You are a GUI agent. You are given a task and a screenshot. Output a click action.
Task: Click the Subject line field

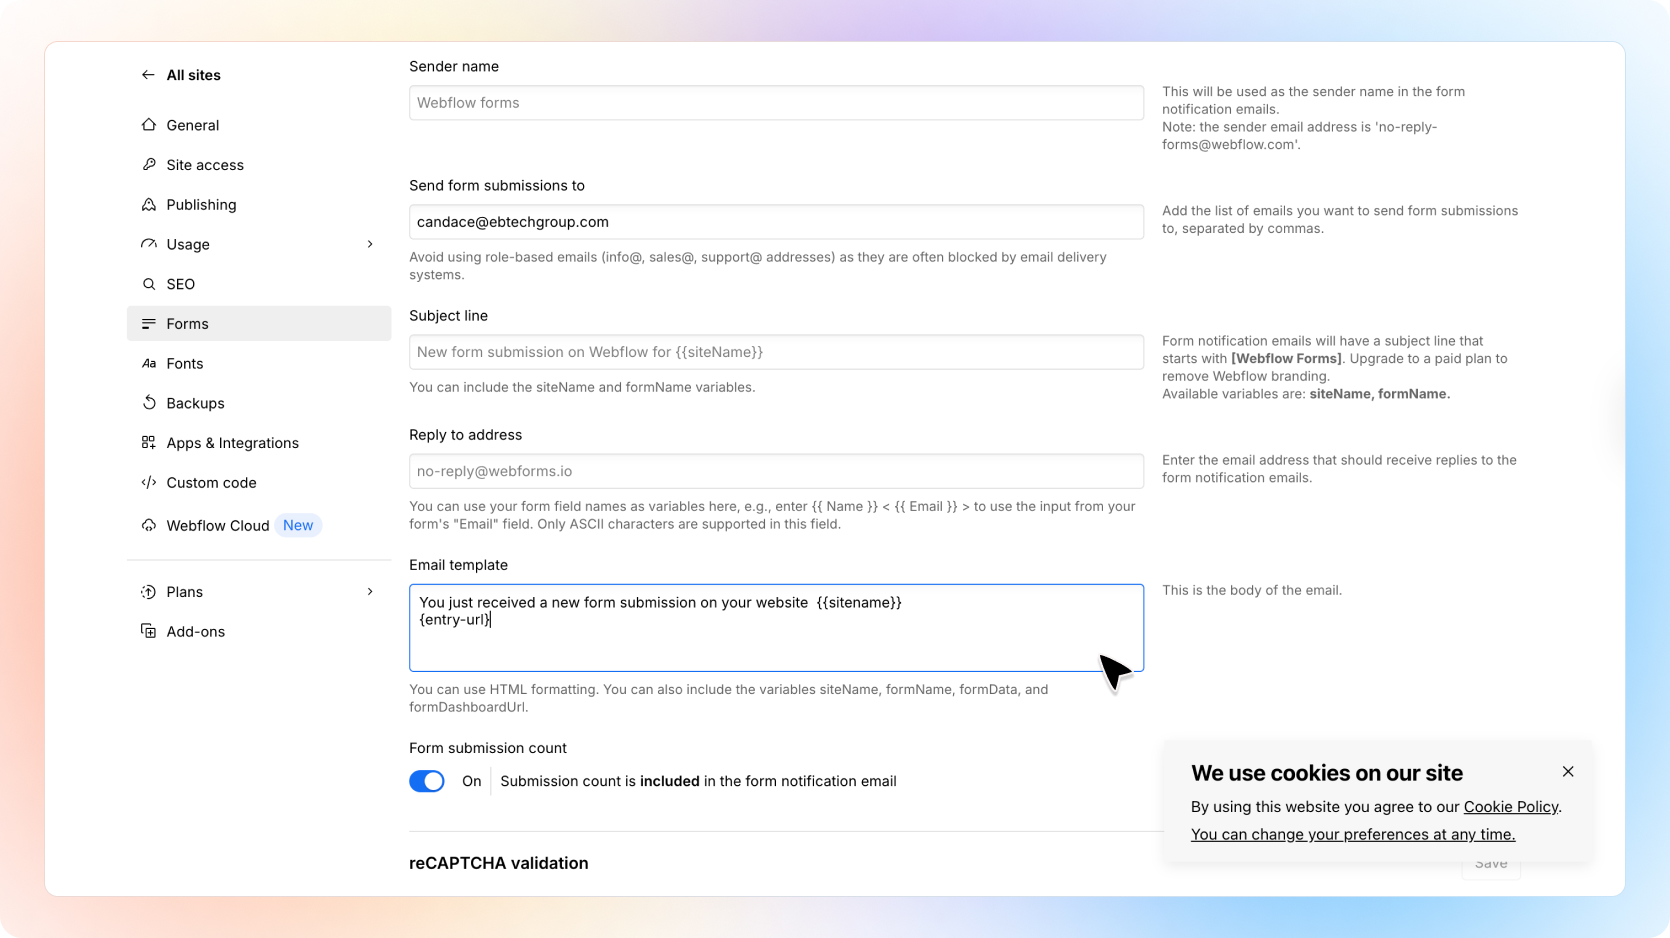[776, 352]
